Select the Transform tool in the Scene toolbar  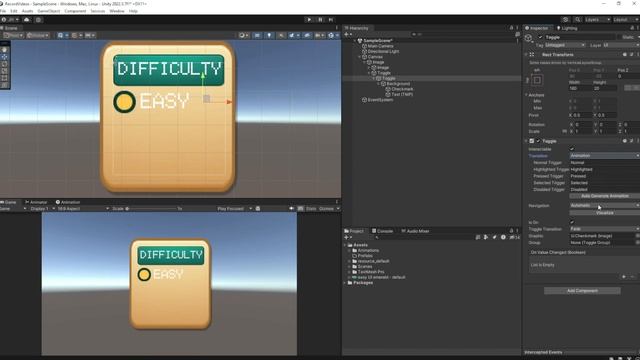(x=4, y=85)
